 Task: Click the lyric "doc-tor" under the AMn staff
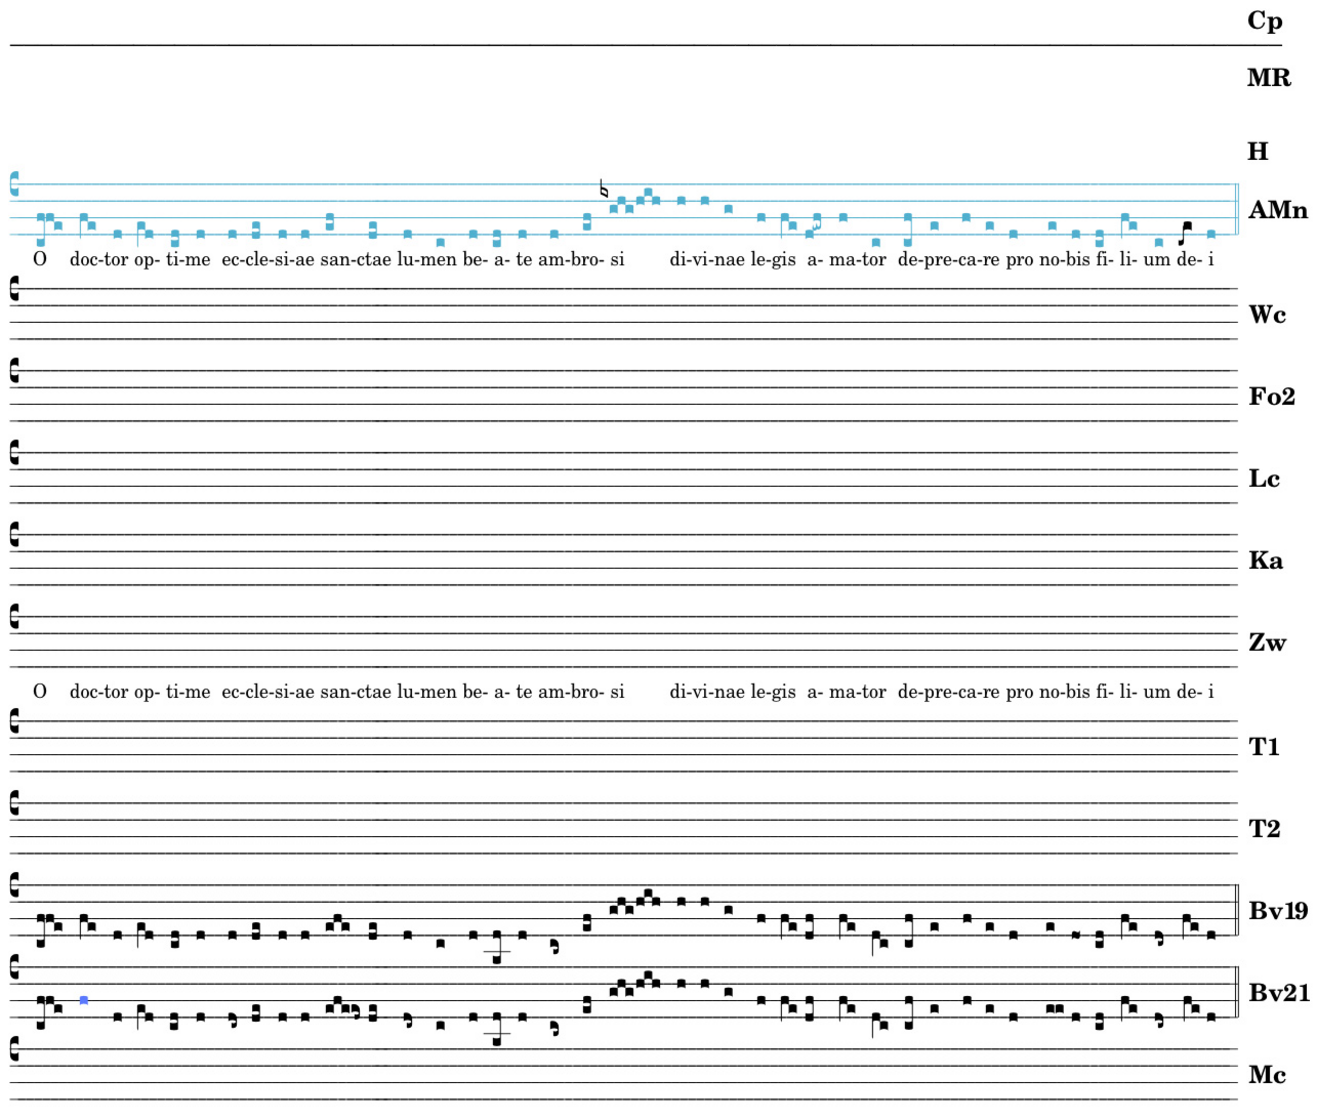(x=98, y=260)
